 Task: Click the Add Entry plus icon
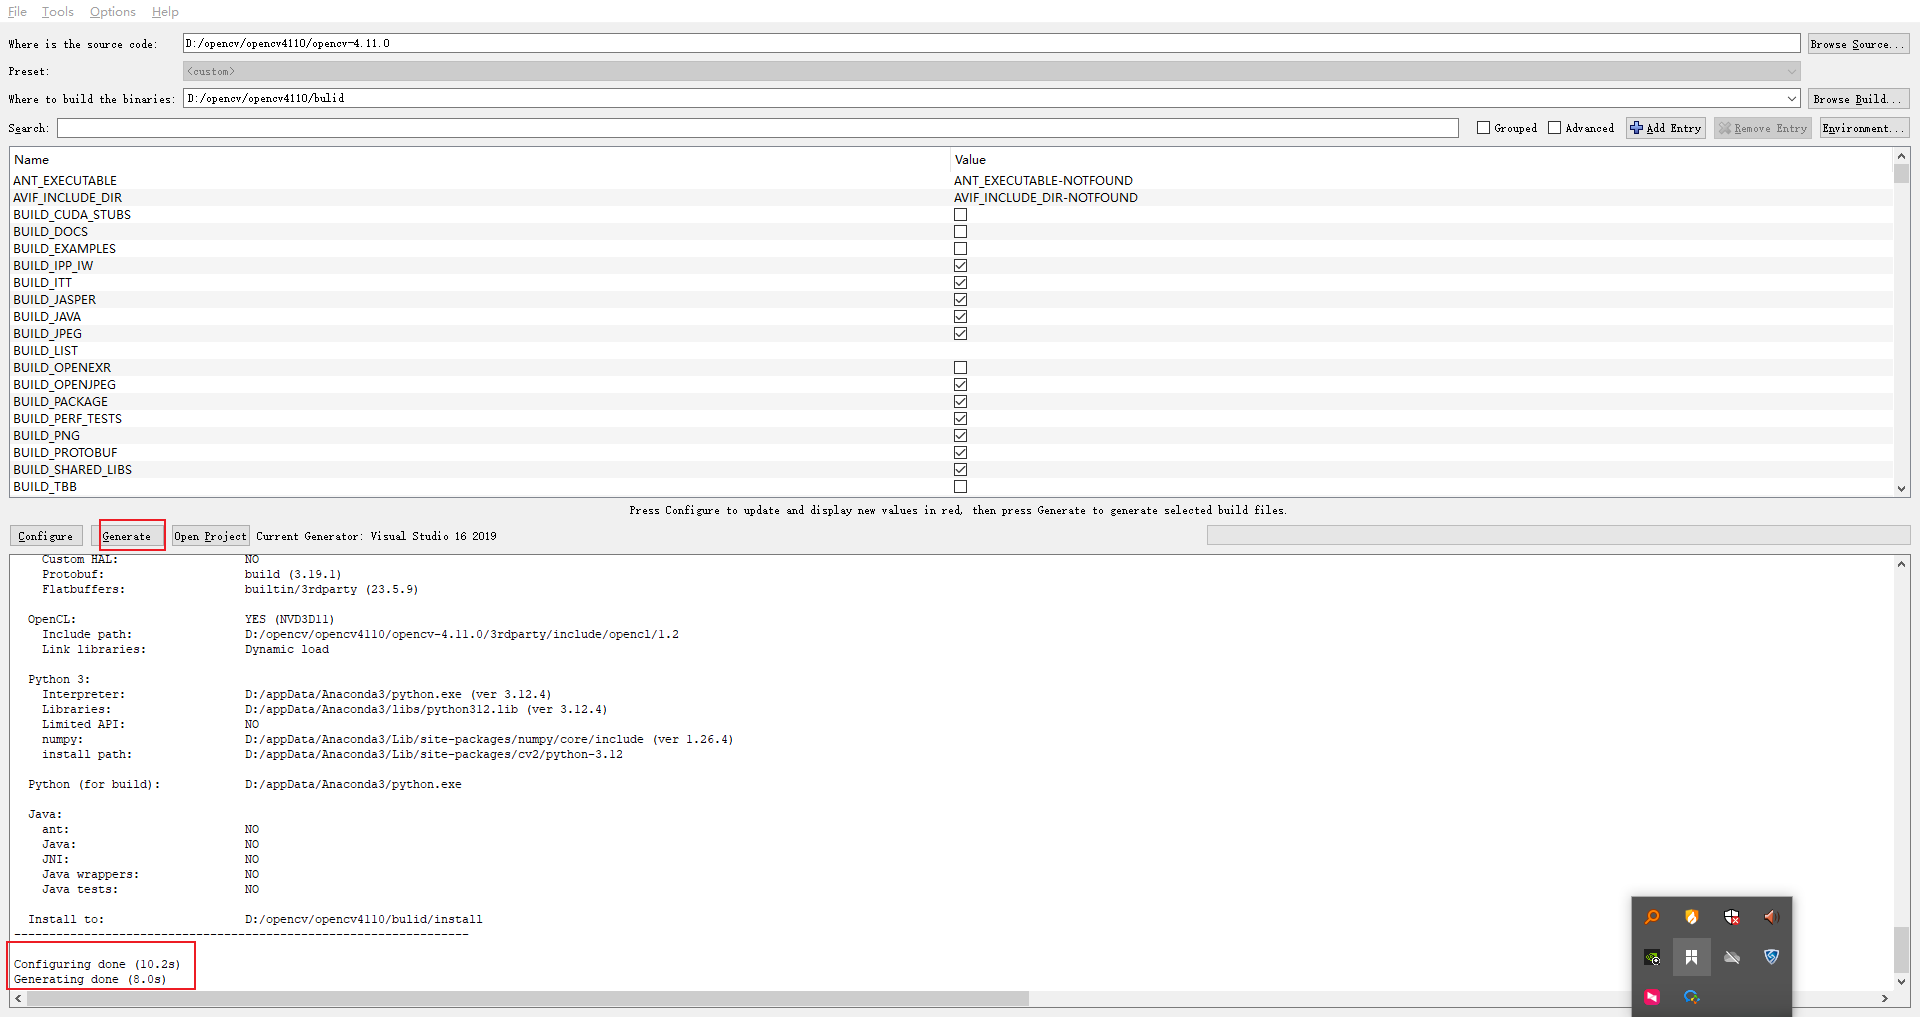1637,128
